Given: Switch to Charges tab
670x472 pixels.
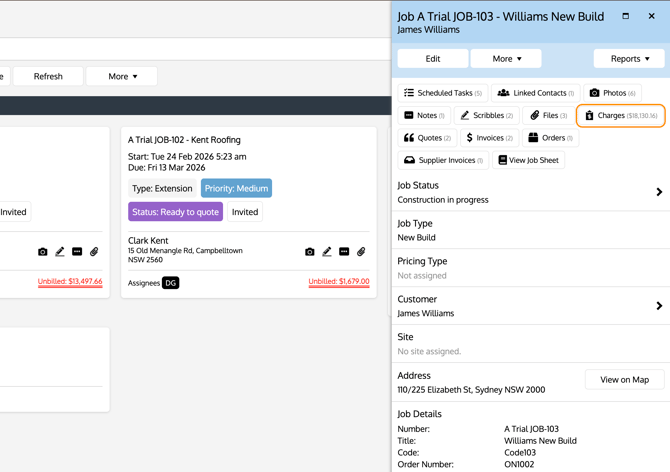Looking at the screenshot, I should click(x=621, y=116).
